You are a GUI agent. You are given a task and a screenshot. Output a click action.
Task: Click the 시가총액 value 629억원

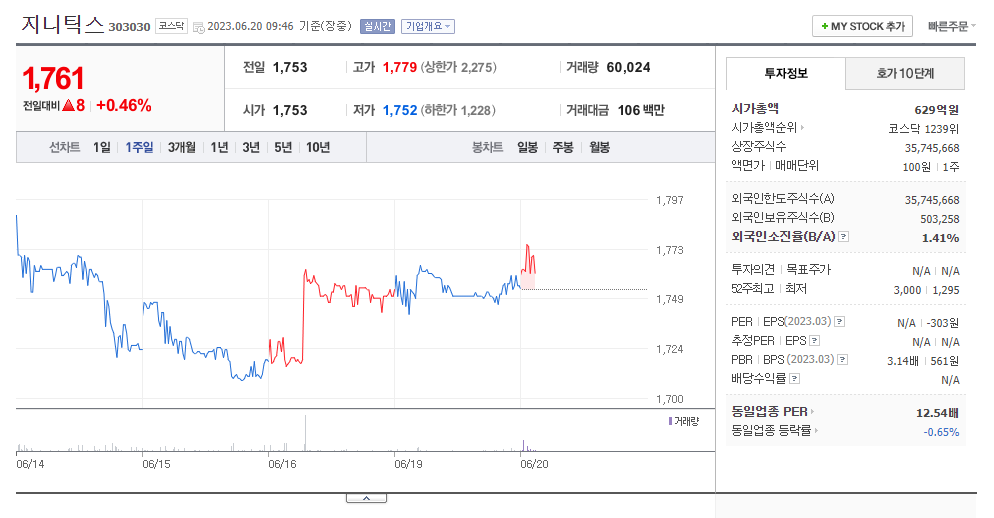click(x=936, y=110)
